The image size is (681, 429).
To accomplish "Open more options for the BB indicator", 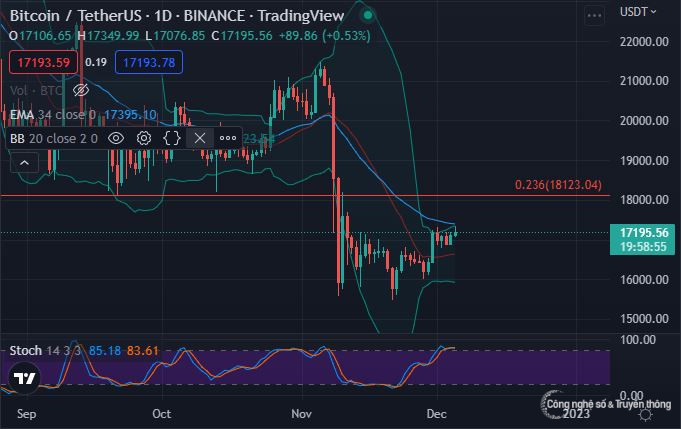I will click(228, 138).
